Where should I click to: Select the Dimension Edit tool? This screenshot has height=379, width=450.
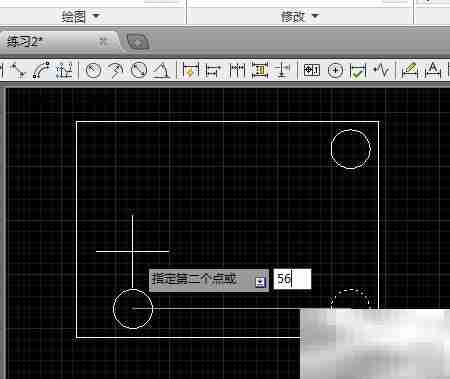(x=410, y=70)
